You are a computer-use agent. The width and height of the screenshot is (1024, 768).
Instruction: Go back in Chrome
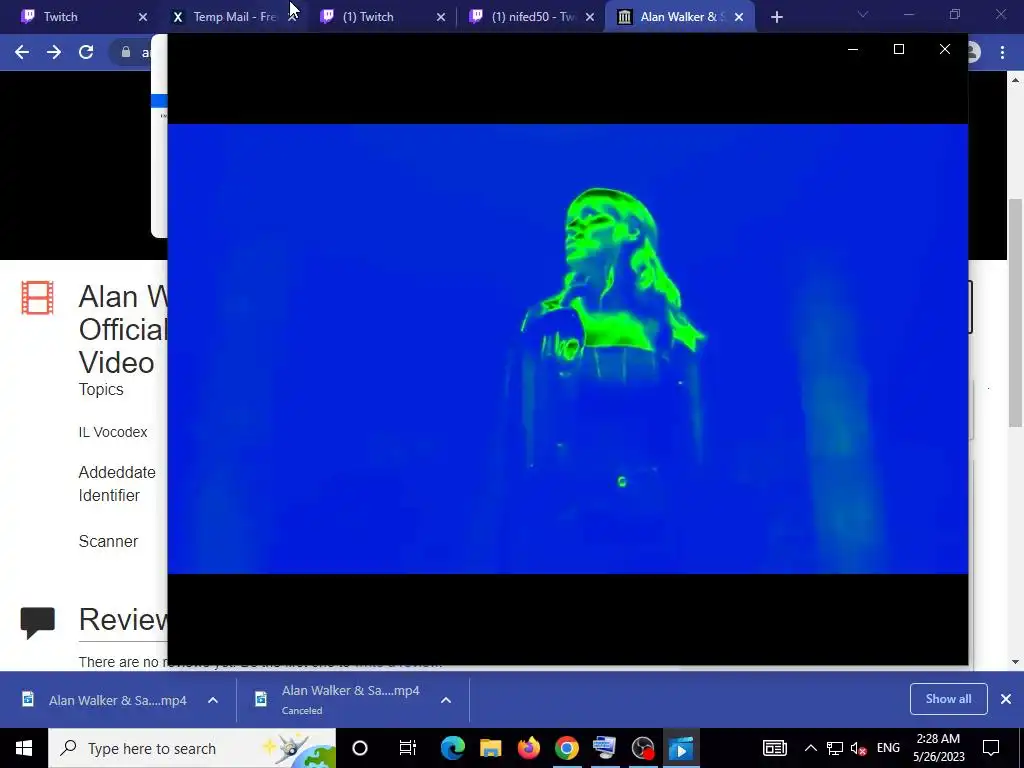click(x=22, y=52)
